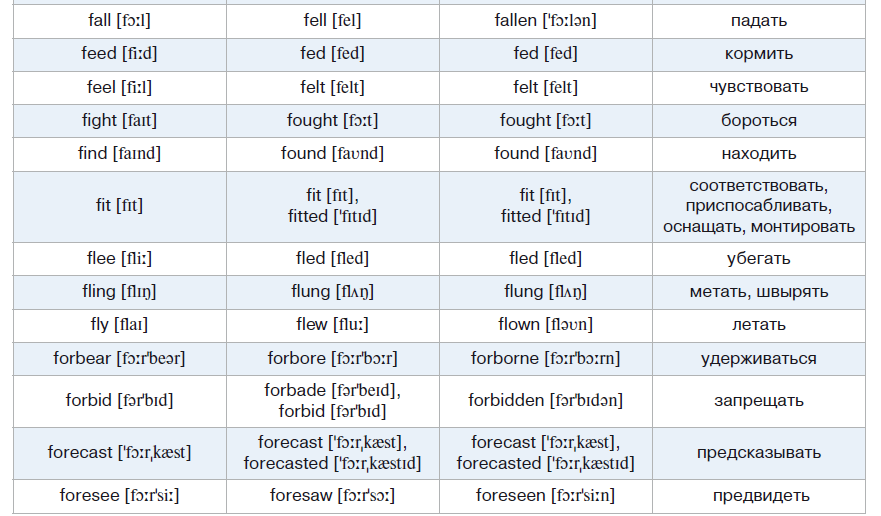Click the translation 'бороться'
The height and width of the screenshot is (516, 881).
click(x=758, y=121)
